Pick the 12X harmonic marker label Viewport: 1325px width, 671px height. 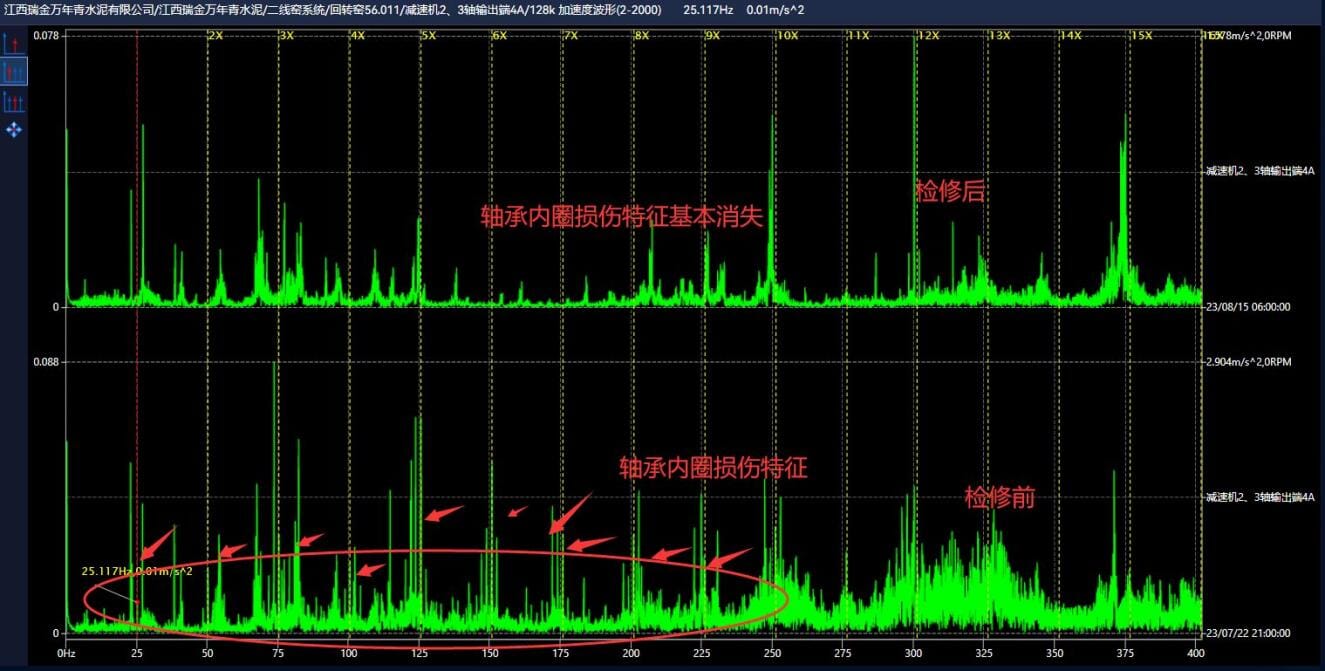928,36
